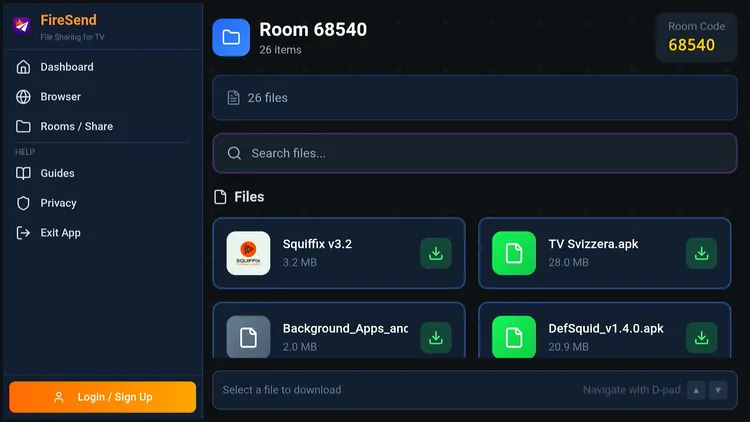Click the Background_Apps gray file icon
Screen dimensions: 750x422
click(x=248, y=337)
